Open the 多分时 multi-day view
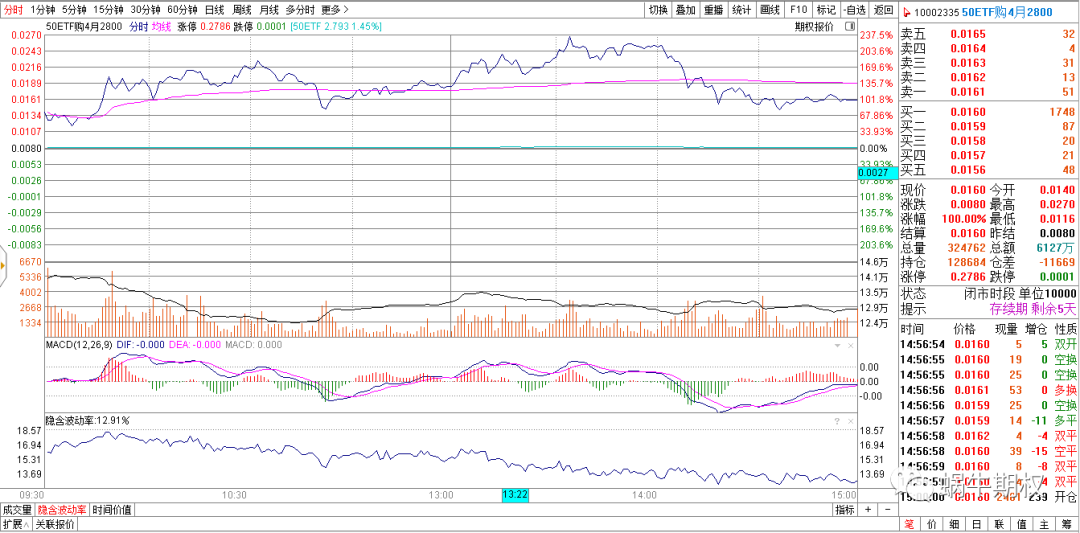This screenshot has height=533, width=1080. [300, 10]
